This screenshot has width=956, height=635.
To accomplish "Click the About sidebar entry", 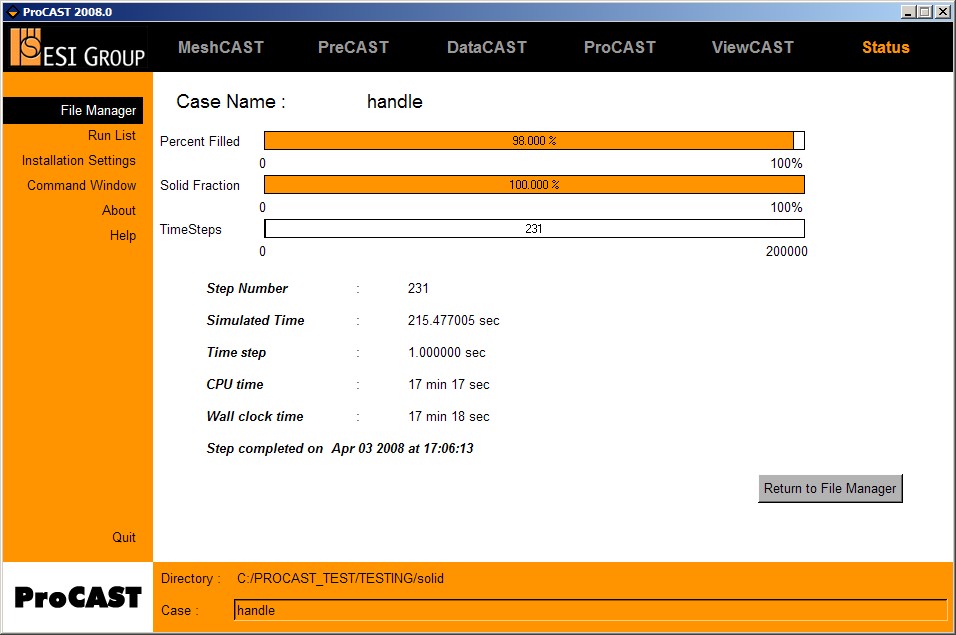I will coord(119,210).
